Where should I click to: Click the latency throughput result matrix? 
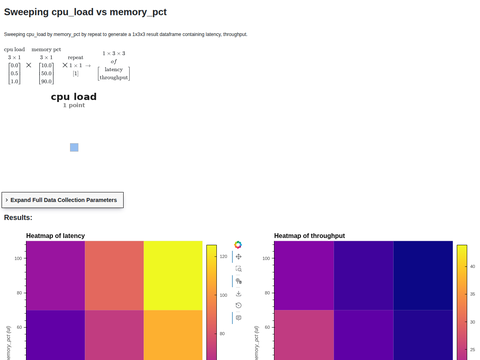pyautogui.click(x=114, y=73)
